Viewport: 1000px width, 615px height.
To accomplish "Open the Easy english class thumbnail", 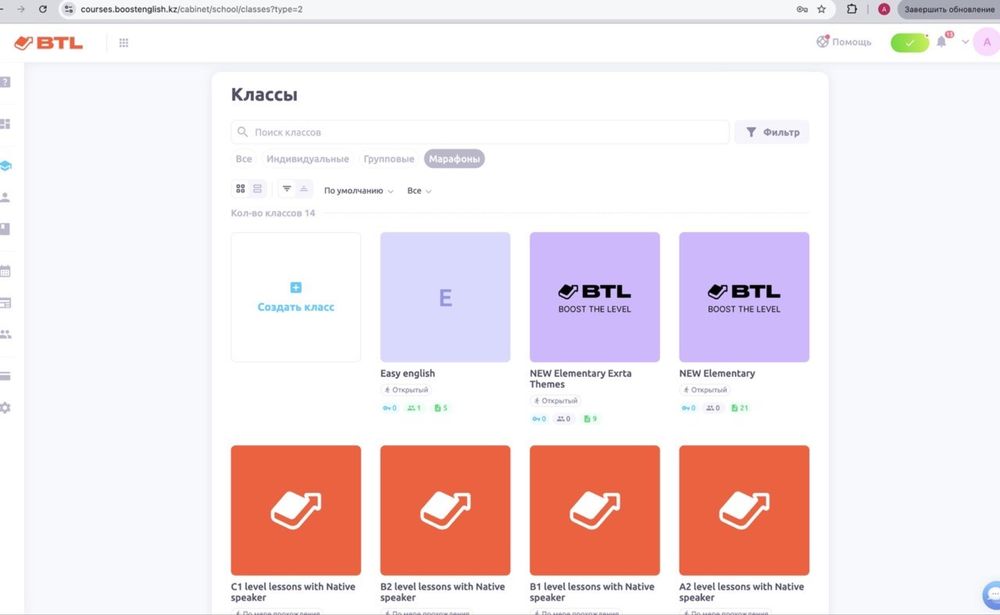I will 445,297.
